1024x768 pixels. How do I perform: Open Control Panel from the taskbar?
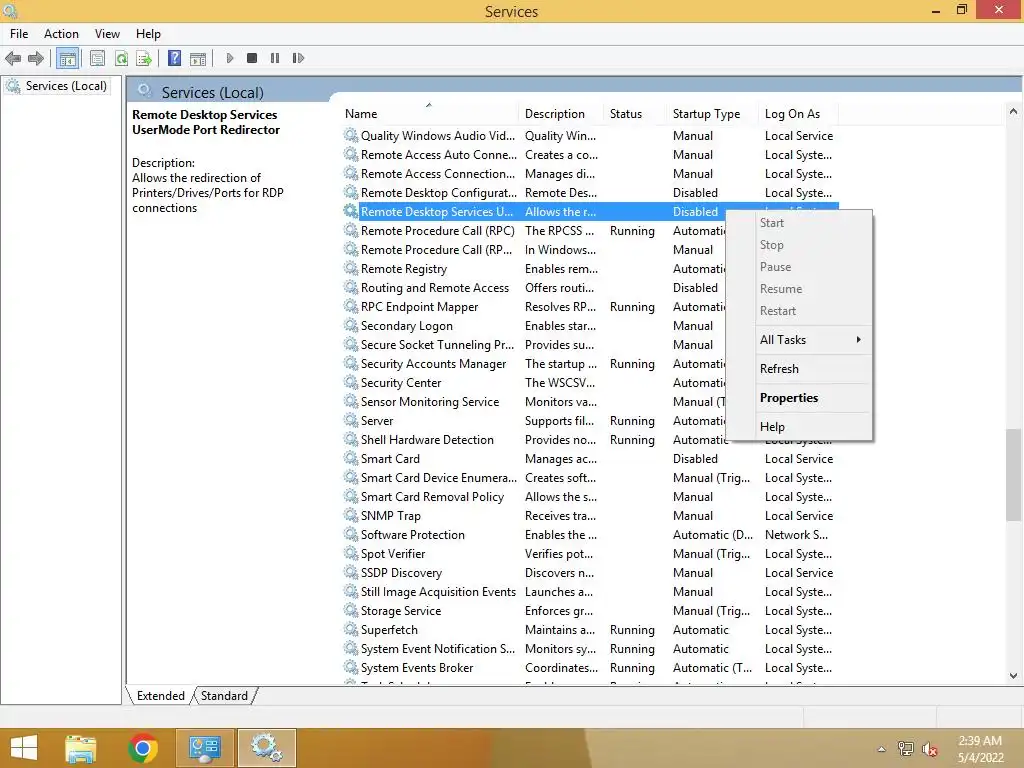click(x=204, y=748)
